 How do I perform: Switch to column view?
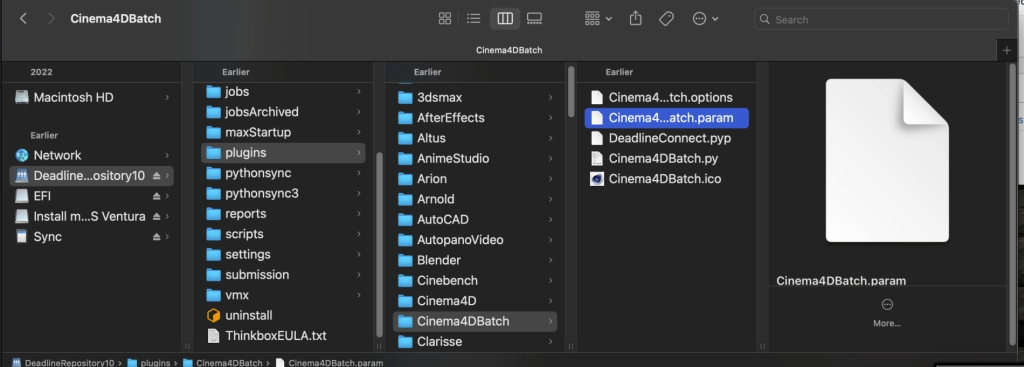[505, 19]
